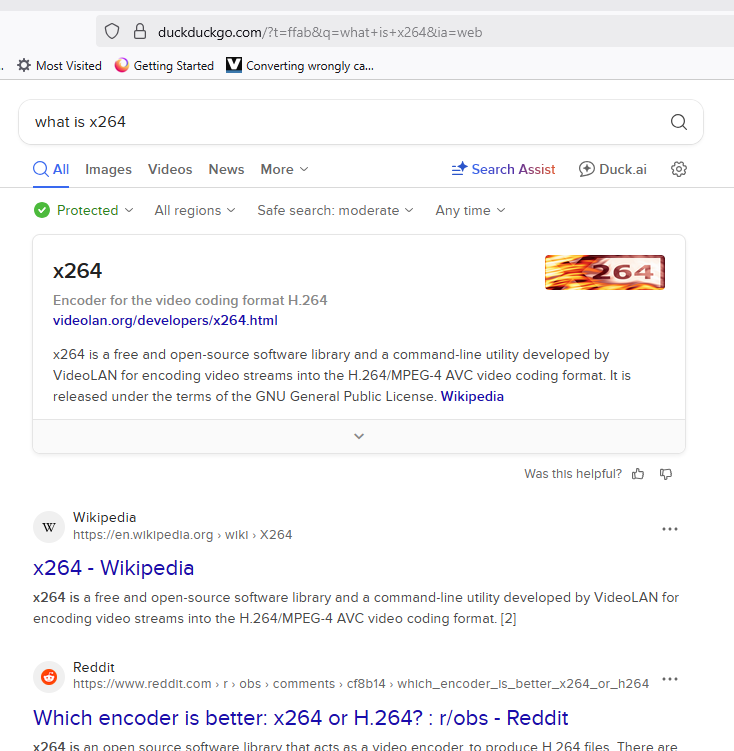This screenshot has height=751, width=734.
Task: Open search settings gear icon
Action: 678,169
